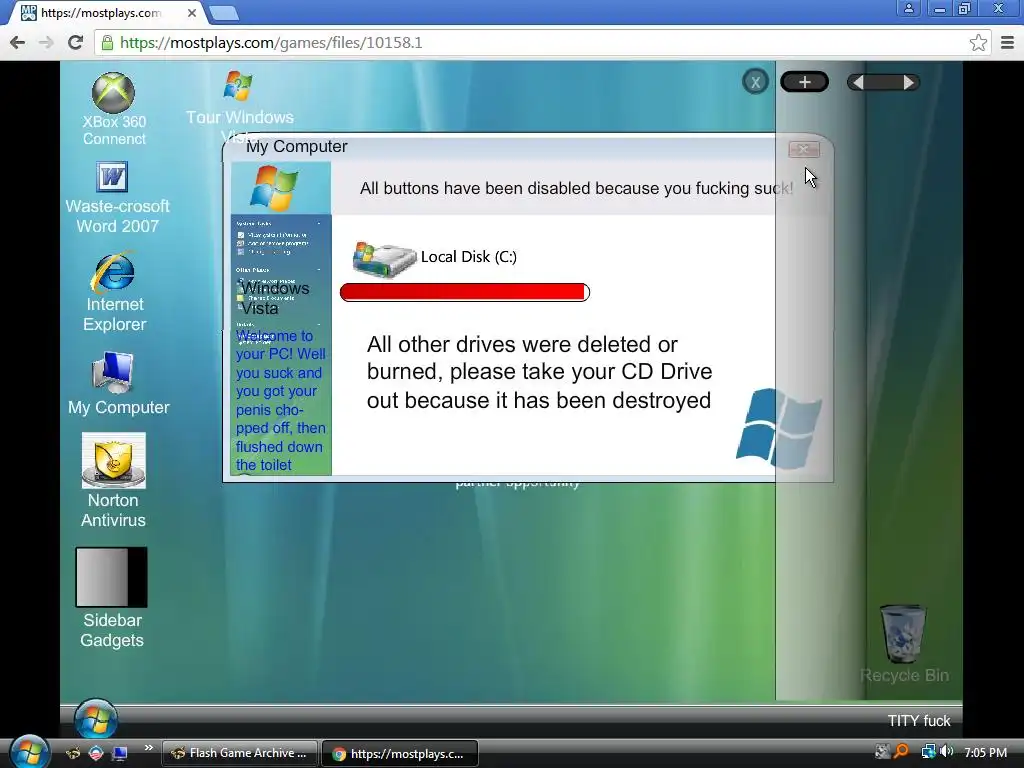
Task: Switch to mostplays Chrome taskbar item
Action: pos(400,753)
